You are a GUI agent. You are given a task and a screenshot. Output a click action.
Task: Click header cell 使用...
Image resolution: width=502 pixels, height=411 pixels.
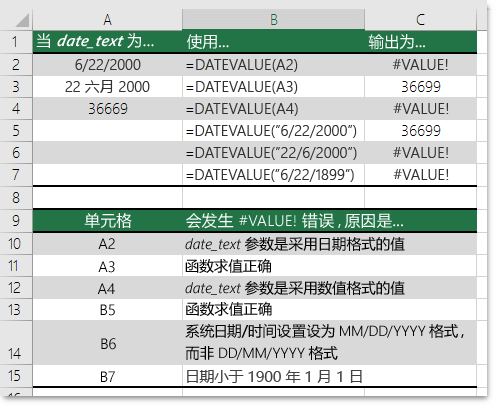click(273, 42)
